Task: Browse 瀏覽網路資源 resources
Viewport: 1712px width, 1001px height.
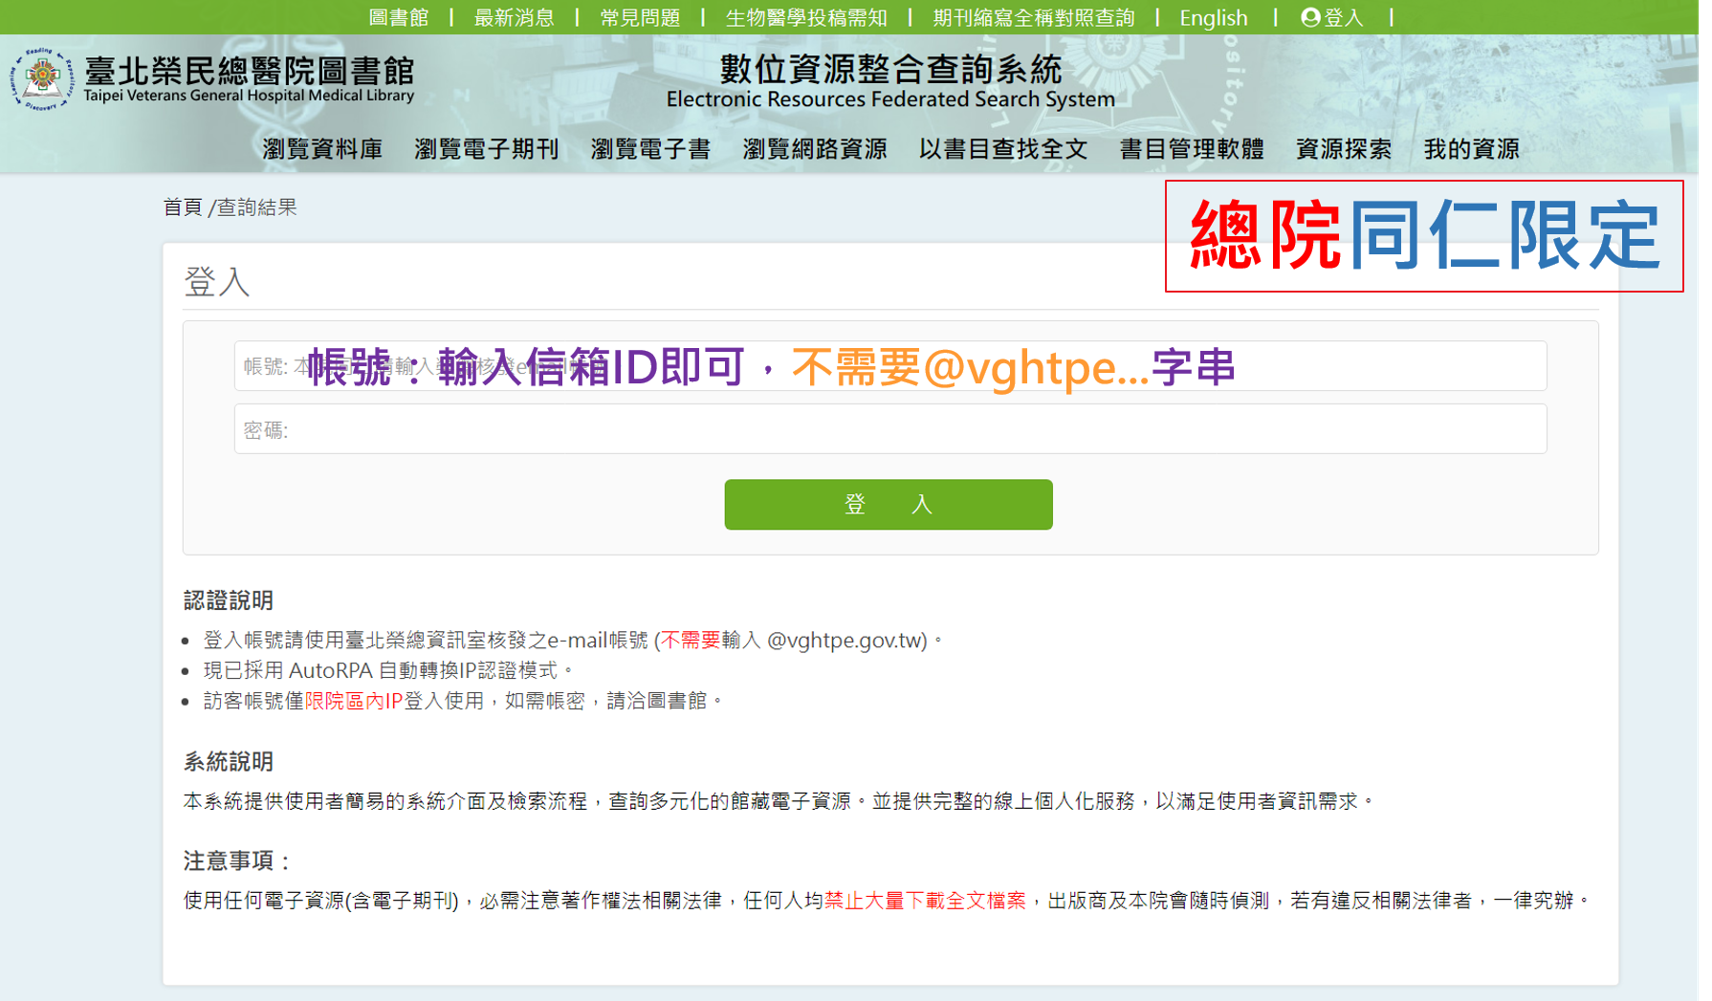Action: pyautogui.click(x=814, y=149)
